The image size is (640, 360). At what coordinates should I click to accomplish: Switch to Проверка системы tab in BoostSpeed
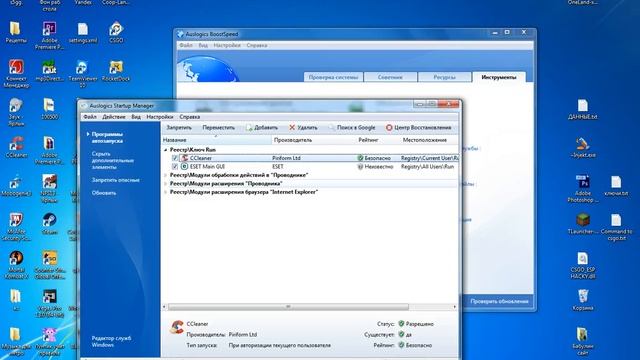(333, 77)
